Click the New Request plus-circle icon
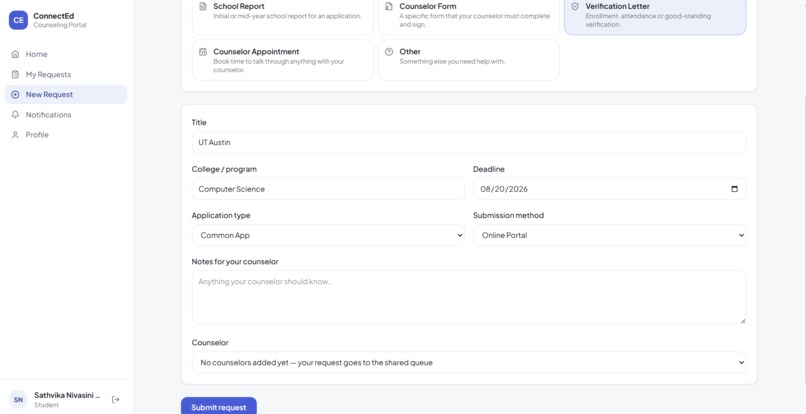The height and width of the screenshot is (414, 806). (x=15, y=95)
